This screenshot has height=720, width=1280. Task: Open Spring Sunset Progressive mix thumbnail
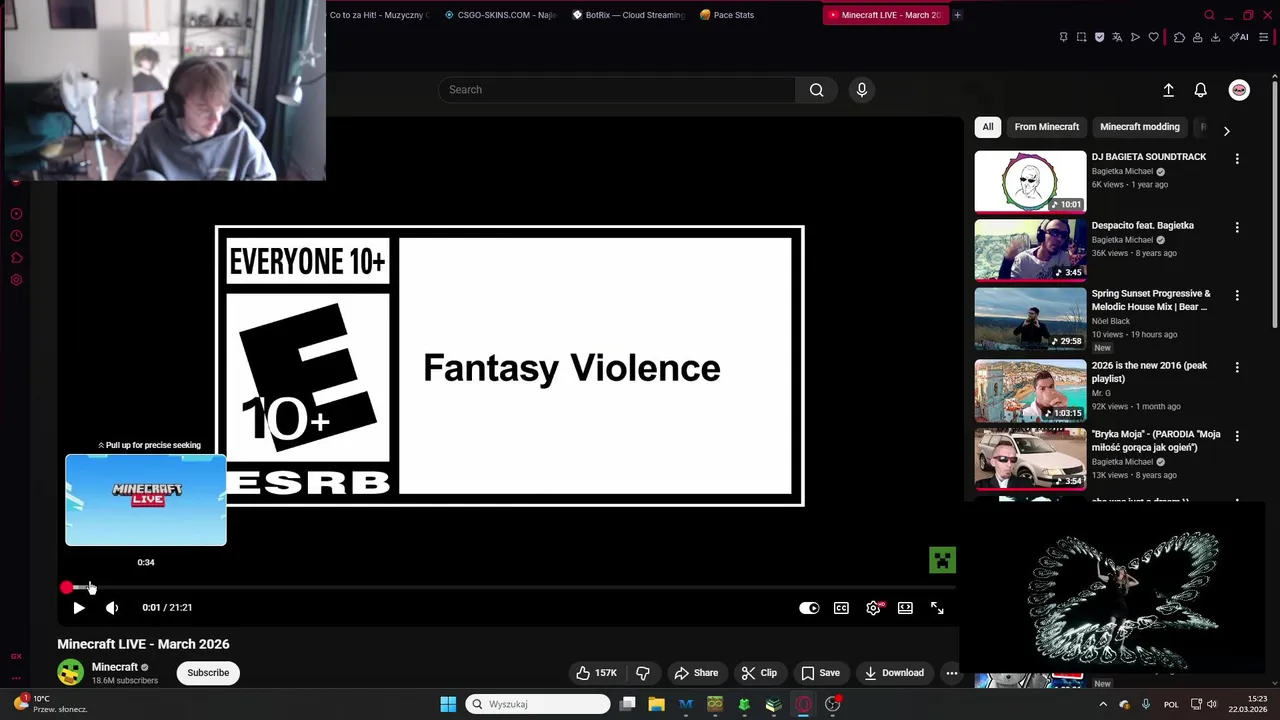click(x=1030, y=319)
